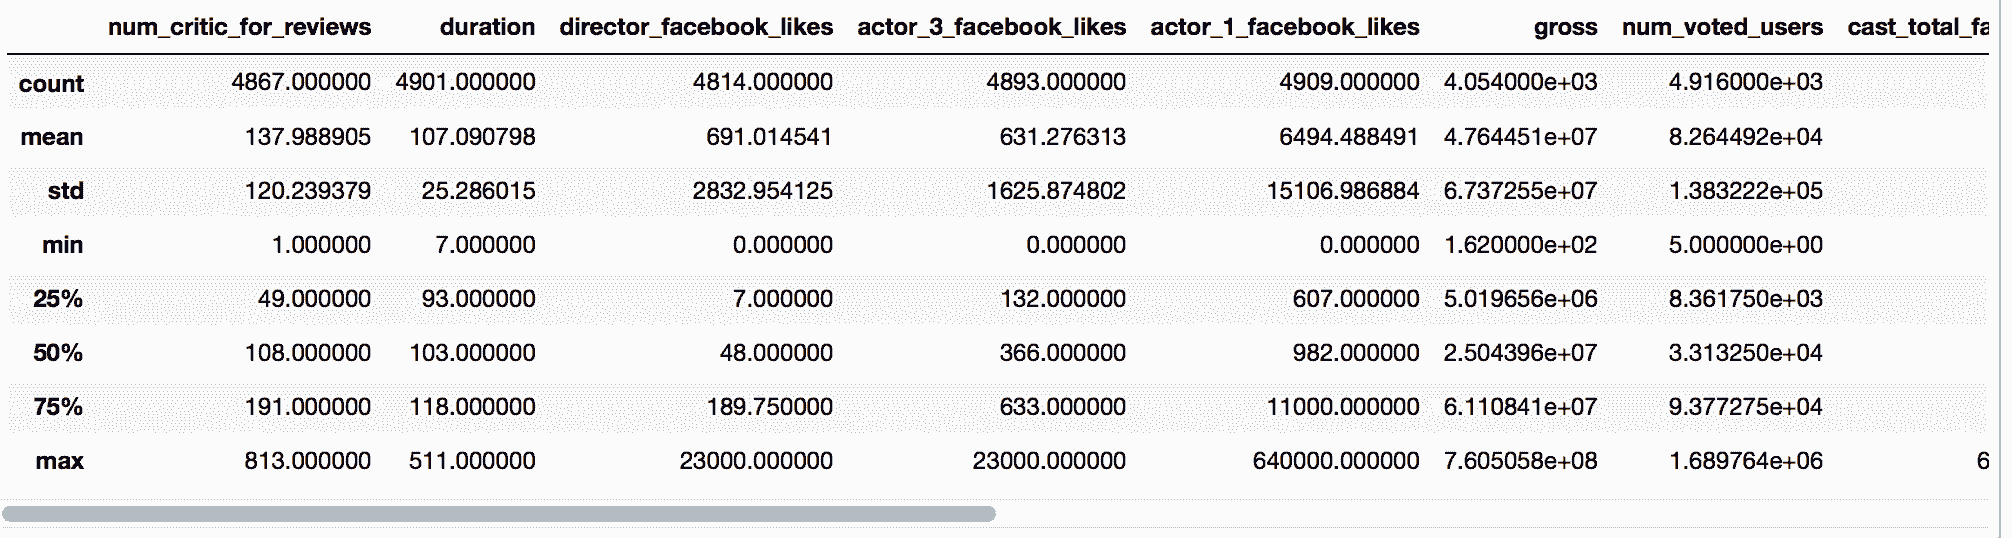
Task: Click the mean row label
Action: coord(52,137)
